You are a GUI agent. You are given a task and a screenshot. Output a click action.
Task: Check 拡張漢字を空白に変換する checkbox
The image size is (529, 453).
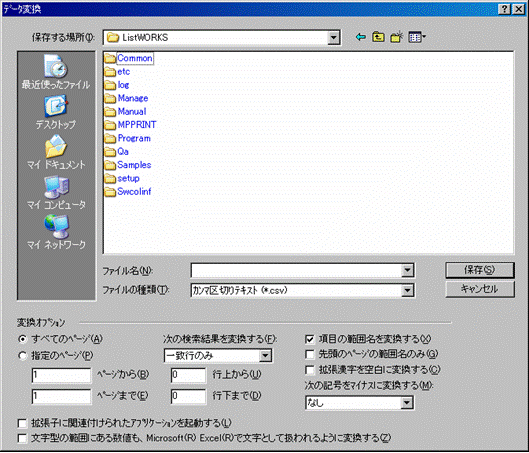click(309, 370)
